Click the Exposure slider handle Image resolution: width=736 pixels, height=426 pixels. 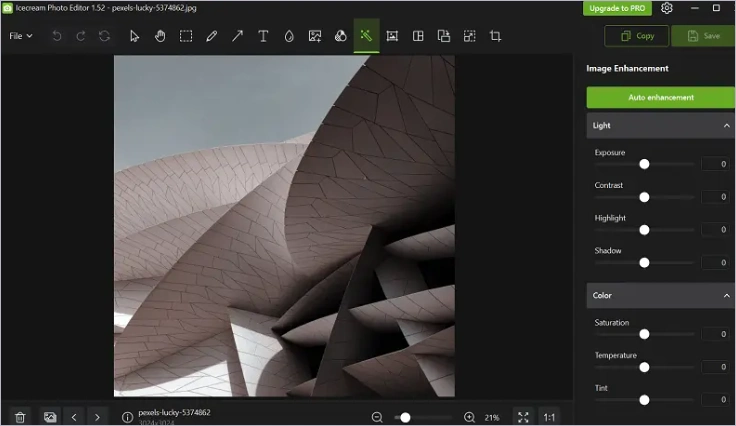click(644, 164)
